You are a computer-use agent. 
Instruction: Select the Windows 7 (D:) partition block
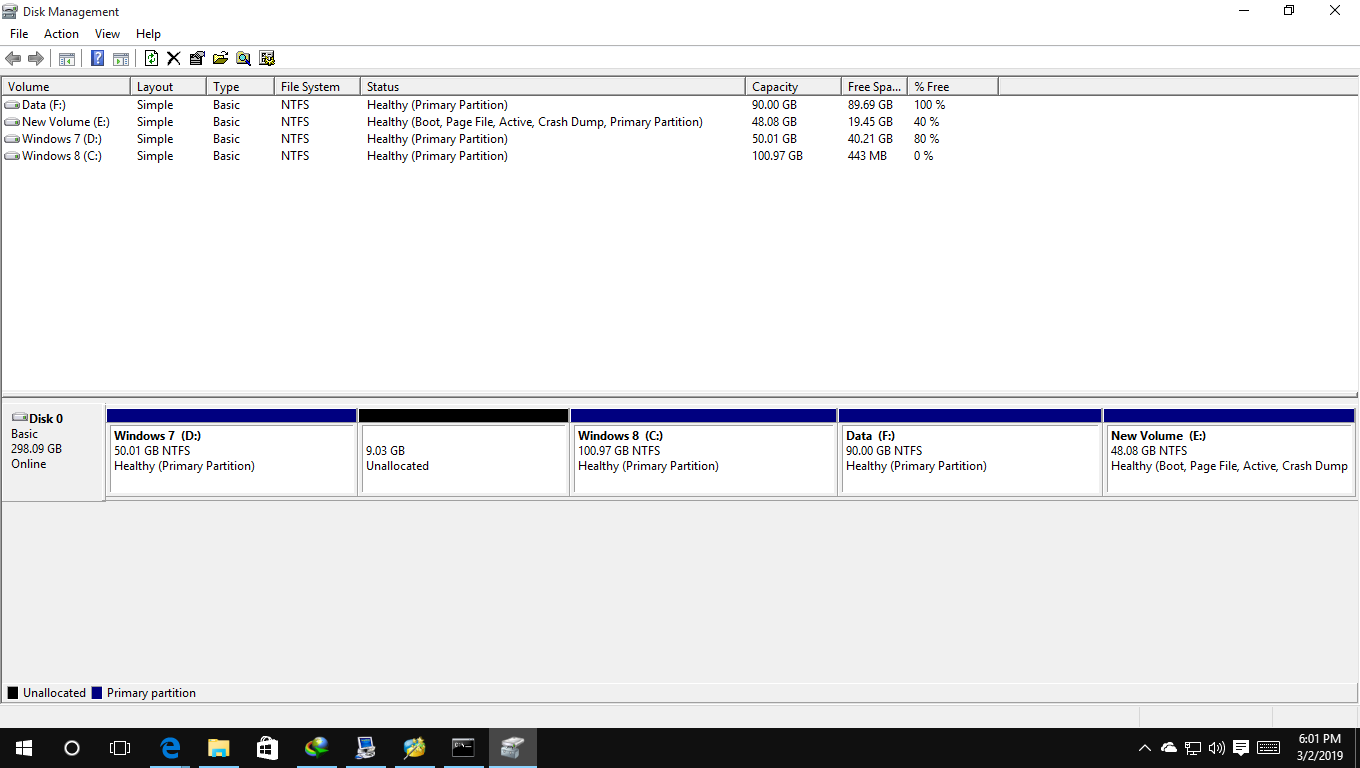[x=232, y=451]
